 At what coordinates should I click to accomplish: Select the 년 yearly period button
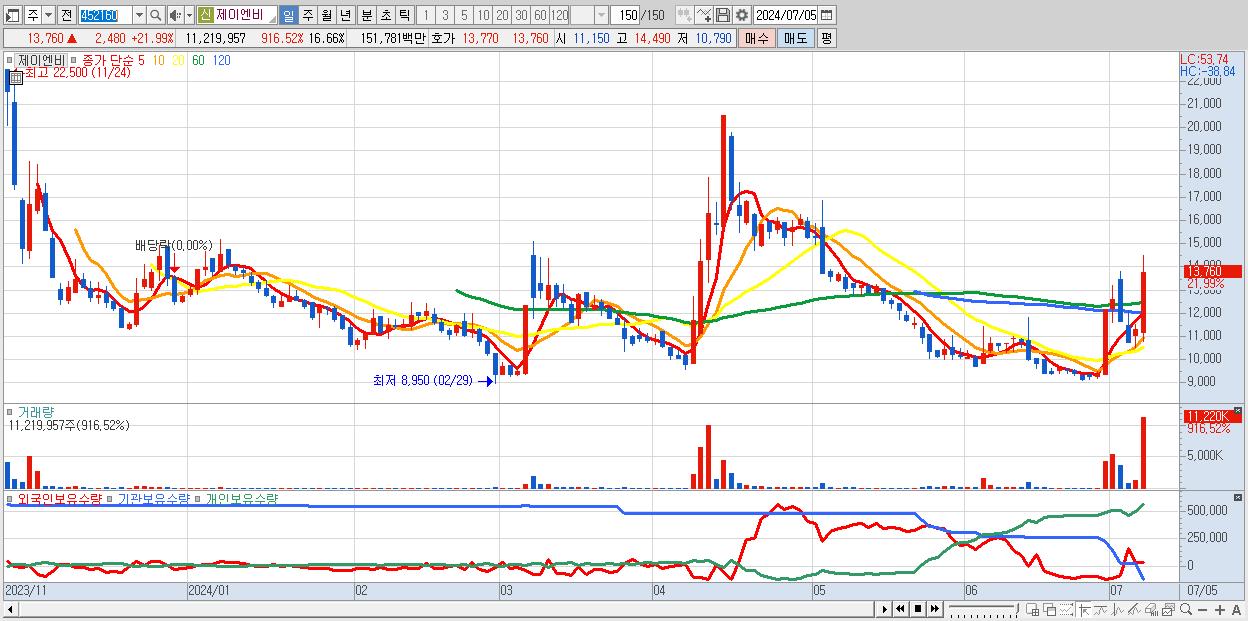(x=345, y=15)
